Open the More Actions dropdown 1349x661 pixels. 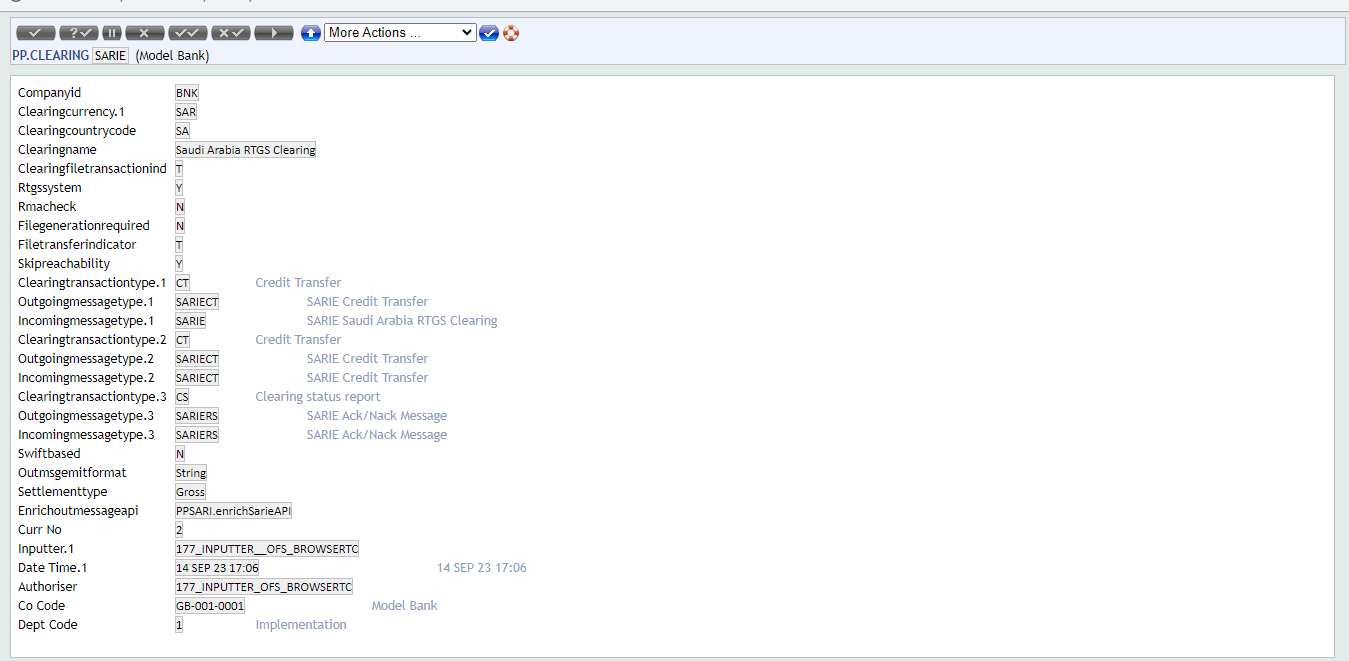[x=400, y=33]
